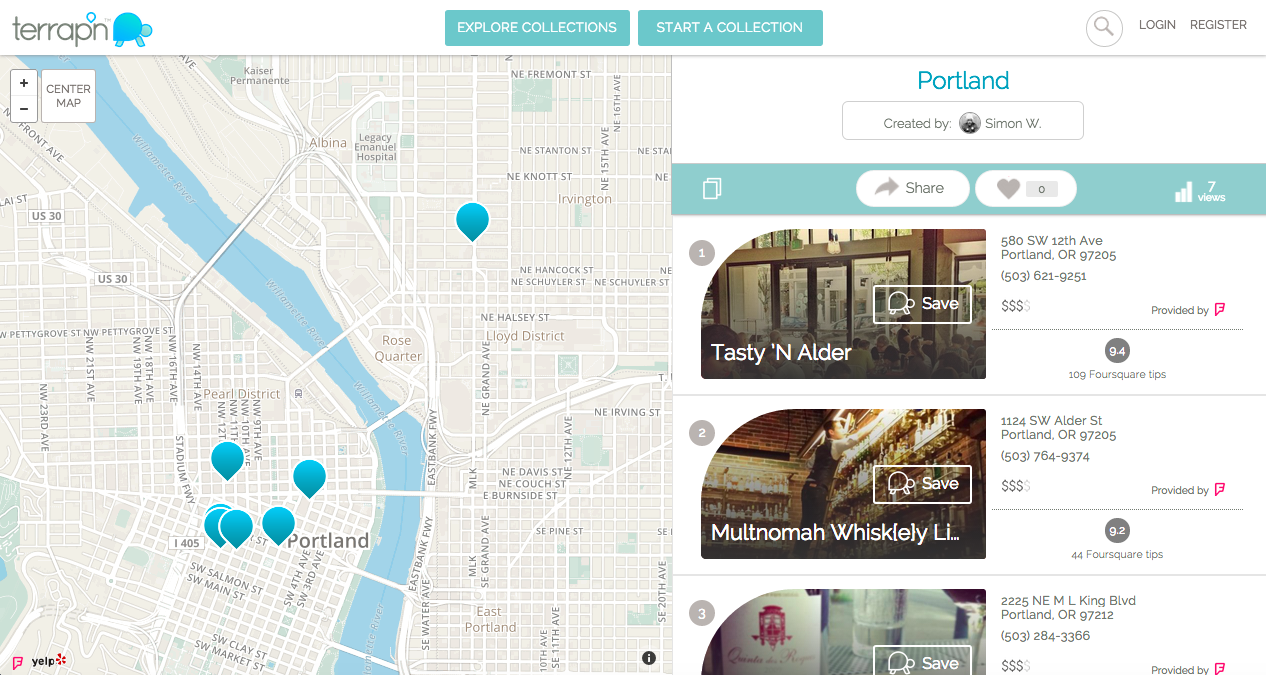Click the number 2 list marker
1266x675 pixels.
click(702, 433)
